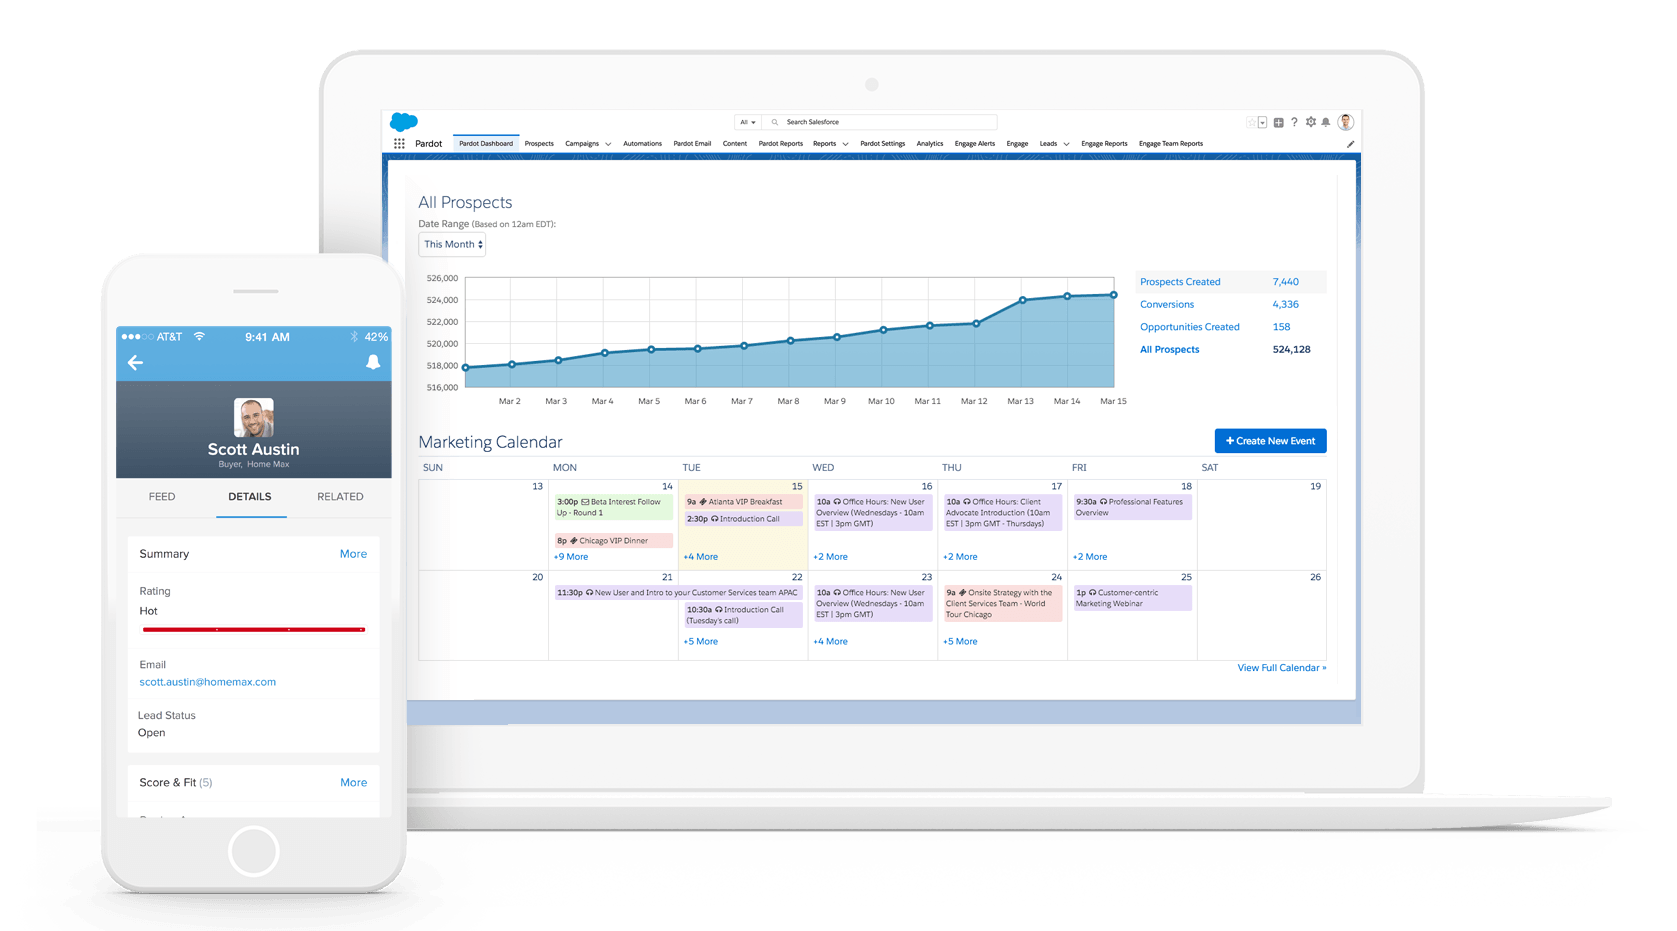Expand +2 More events on Wednesday 16
The height and width of the screenshot is (931, 1677).
(831, 557)
